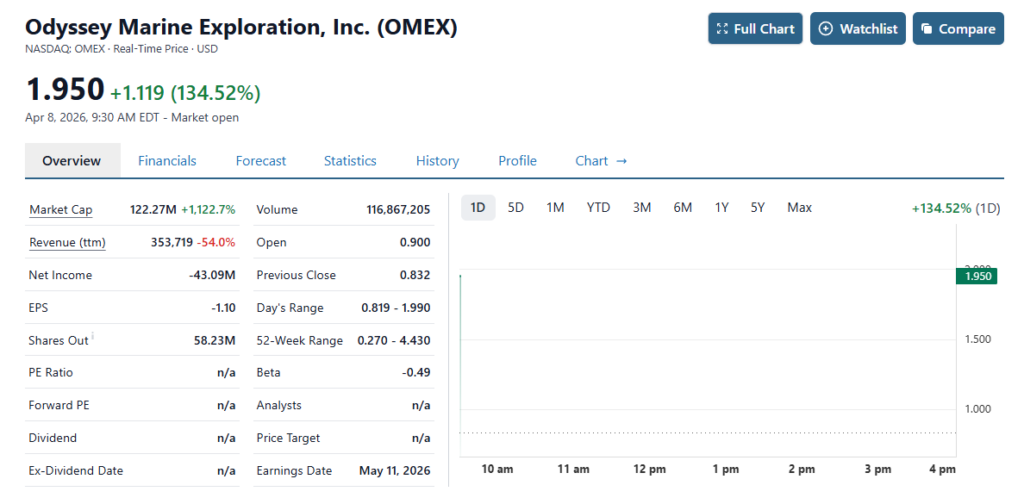Switch chart to 5D range

[x=516, y=208]
